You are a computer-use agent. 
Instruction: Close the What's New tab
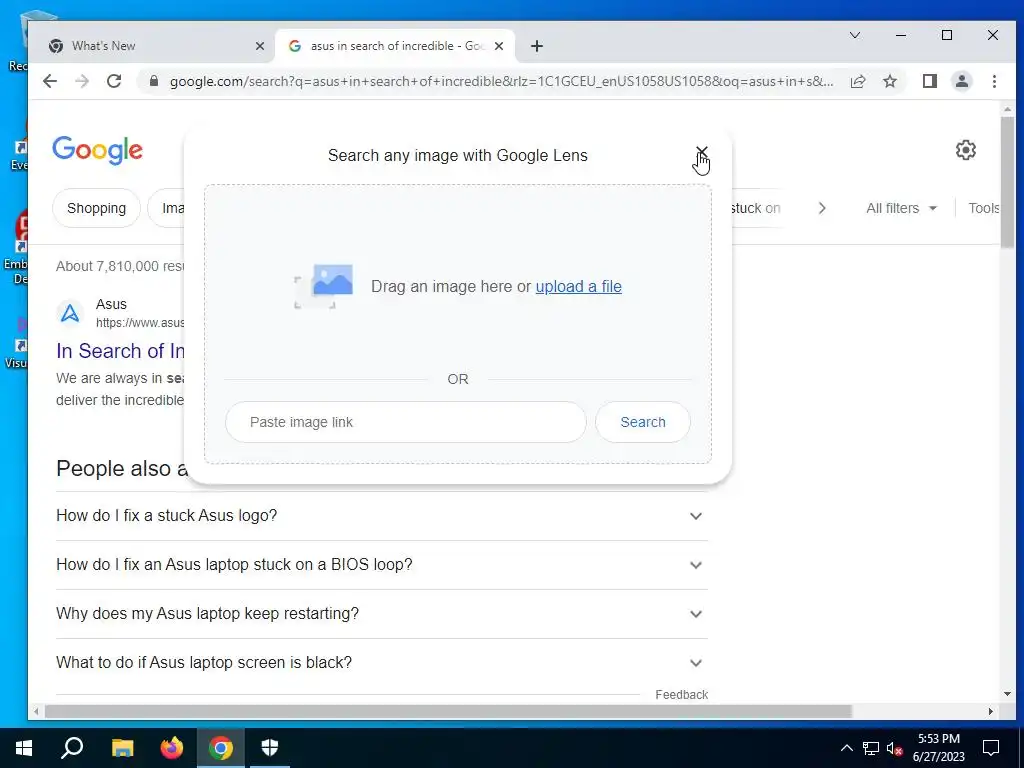pos(260,46)
